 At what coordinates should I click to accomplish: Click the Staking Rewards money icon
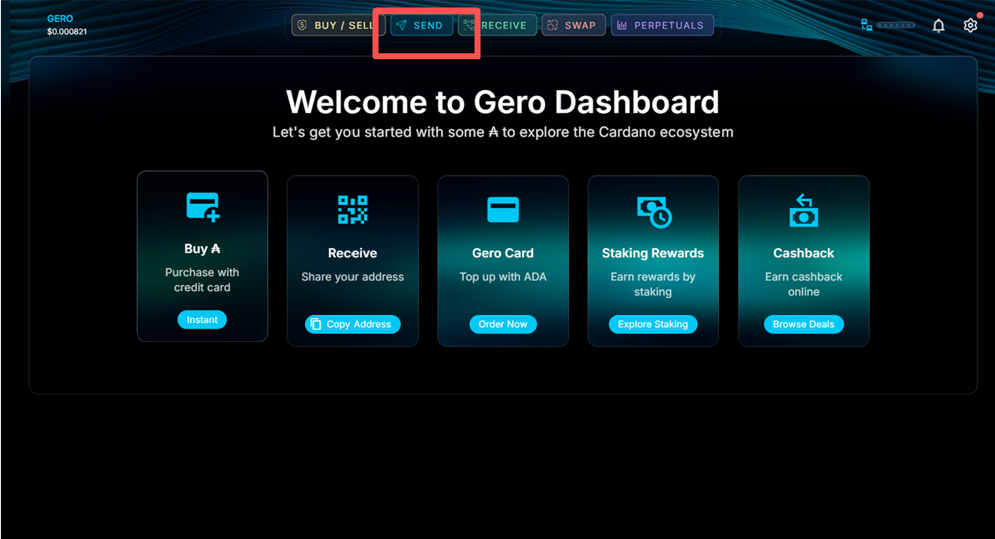tap(653, 211)
